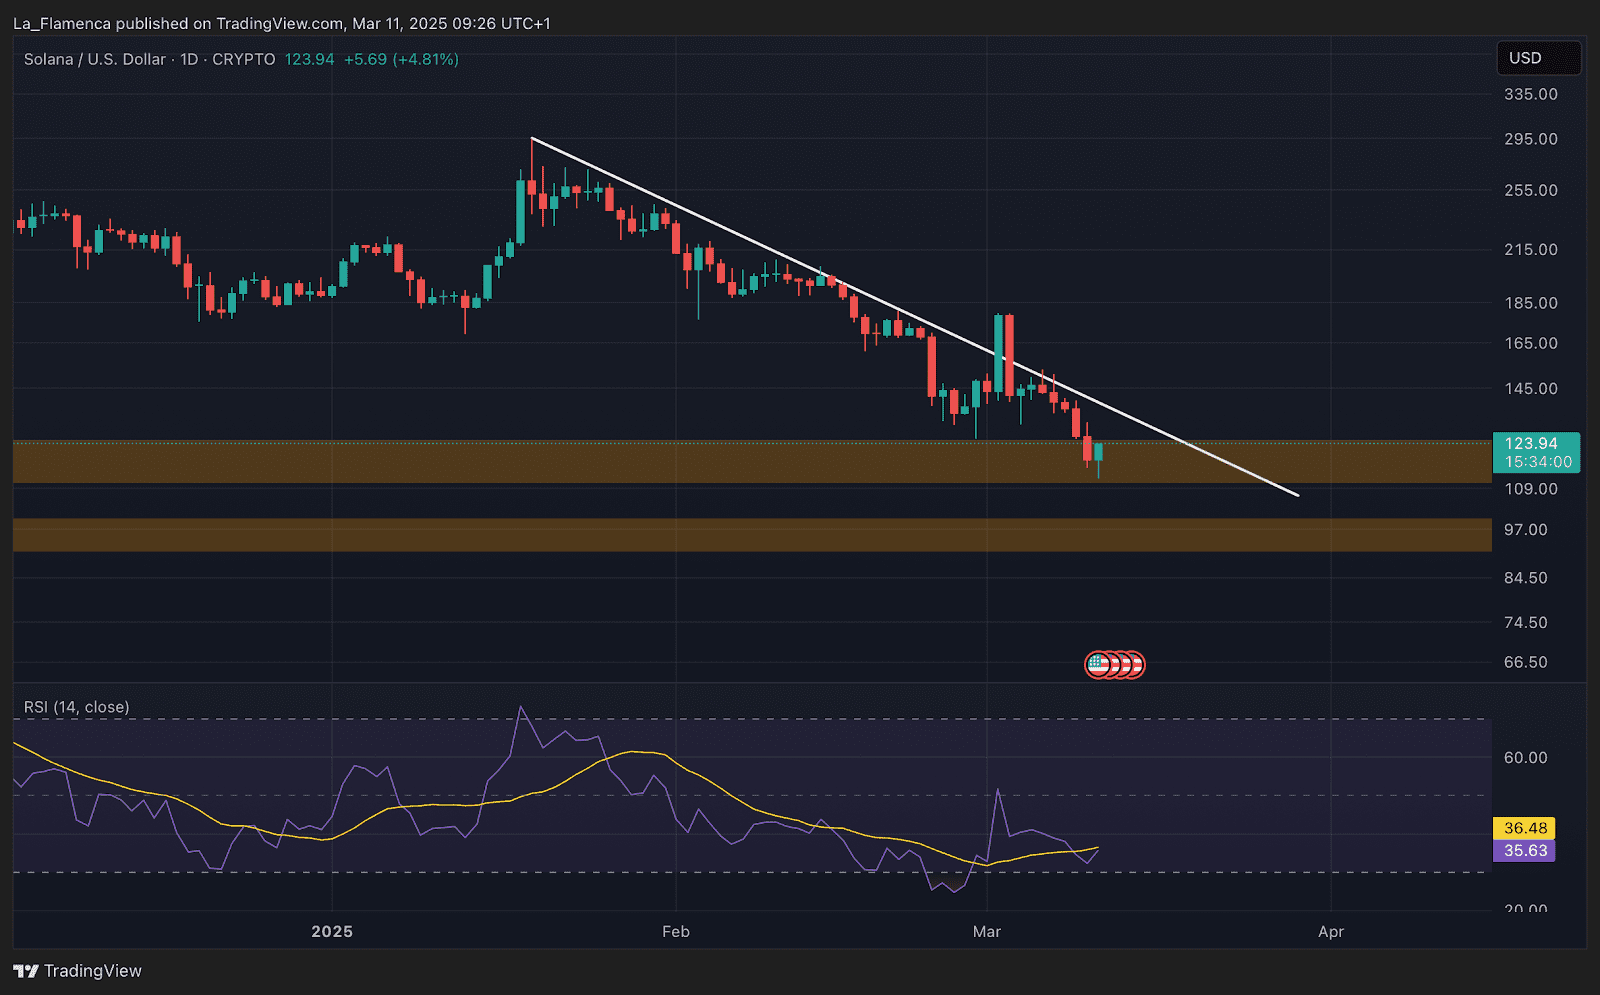This screenshot has width=1600, height=995.
Task: Click the Mar label on time axis
Action: click(987, 931)
